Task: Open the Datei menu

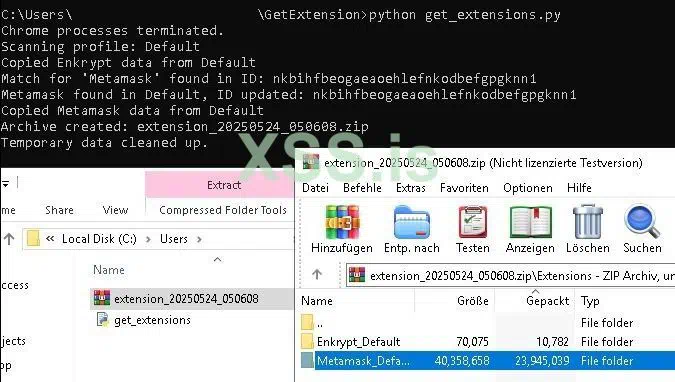Action: click(315, 188)
